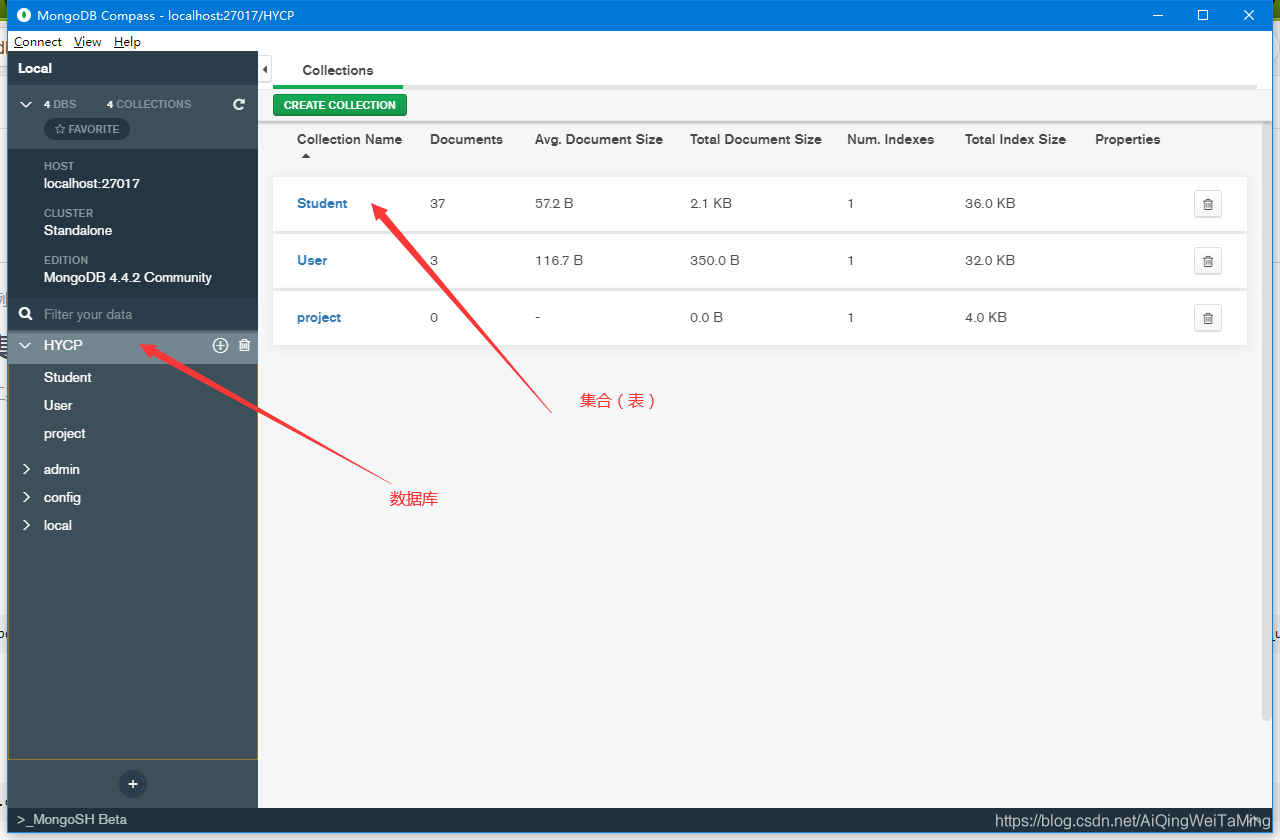This screenshot has height=840, width=1280.
Task: Refresh the databases list
Action: click(x=239, y=104)
